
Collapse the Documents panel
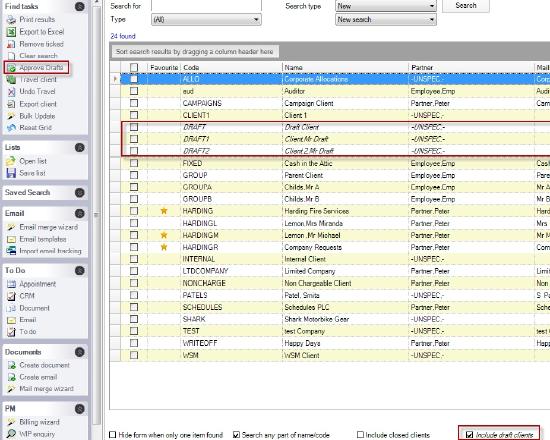(x=80, y=352)
